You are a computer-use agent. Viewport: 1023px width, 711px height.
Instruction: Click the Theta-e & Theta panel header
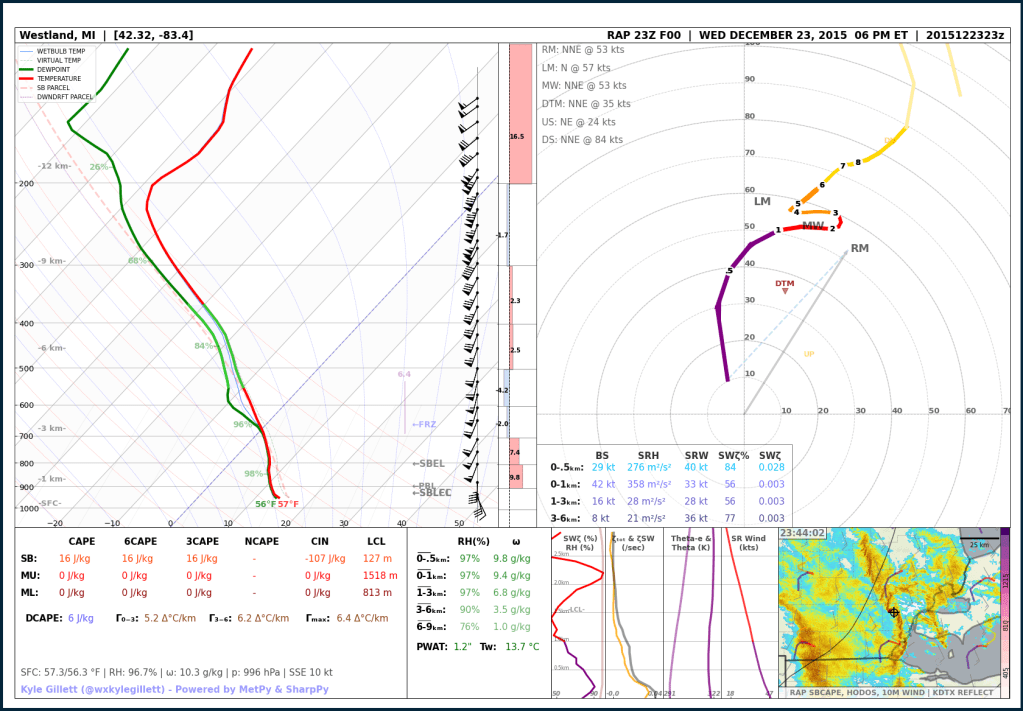[691, 543]
